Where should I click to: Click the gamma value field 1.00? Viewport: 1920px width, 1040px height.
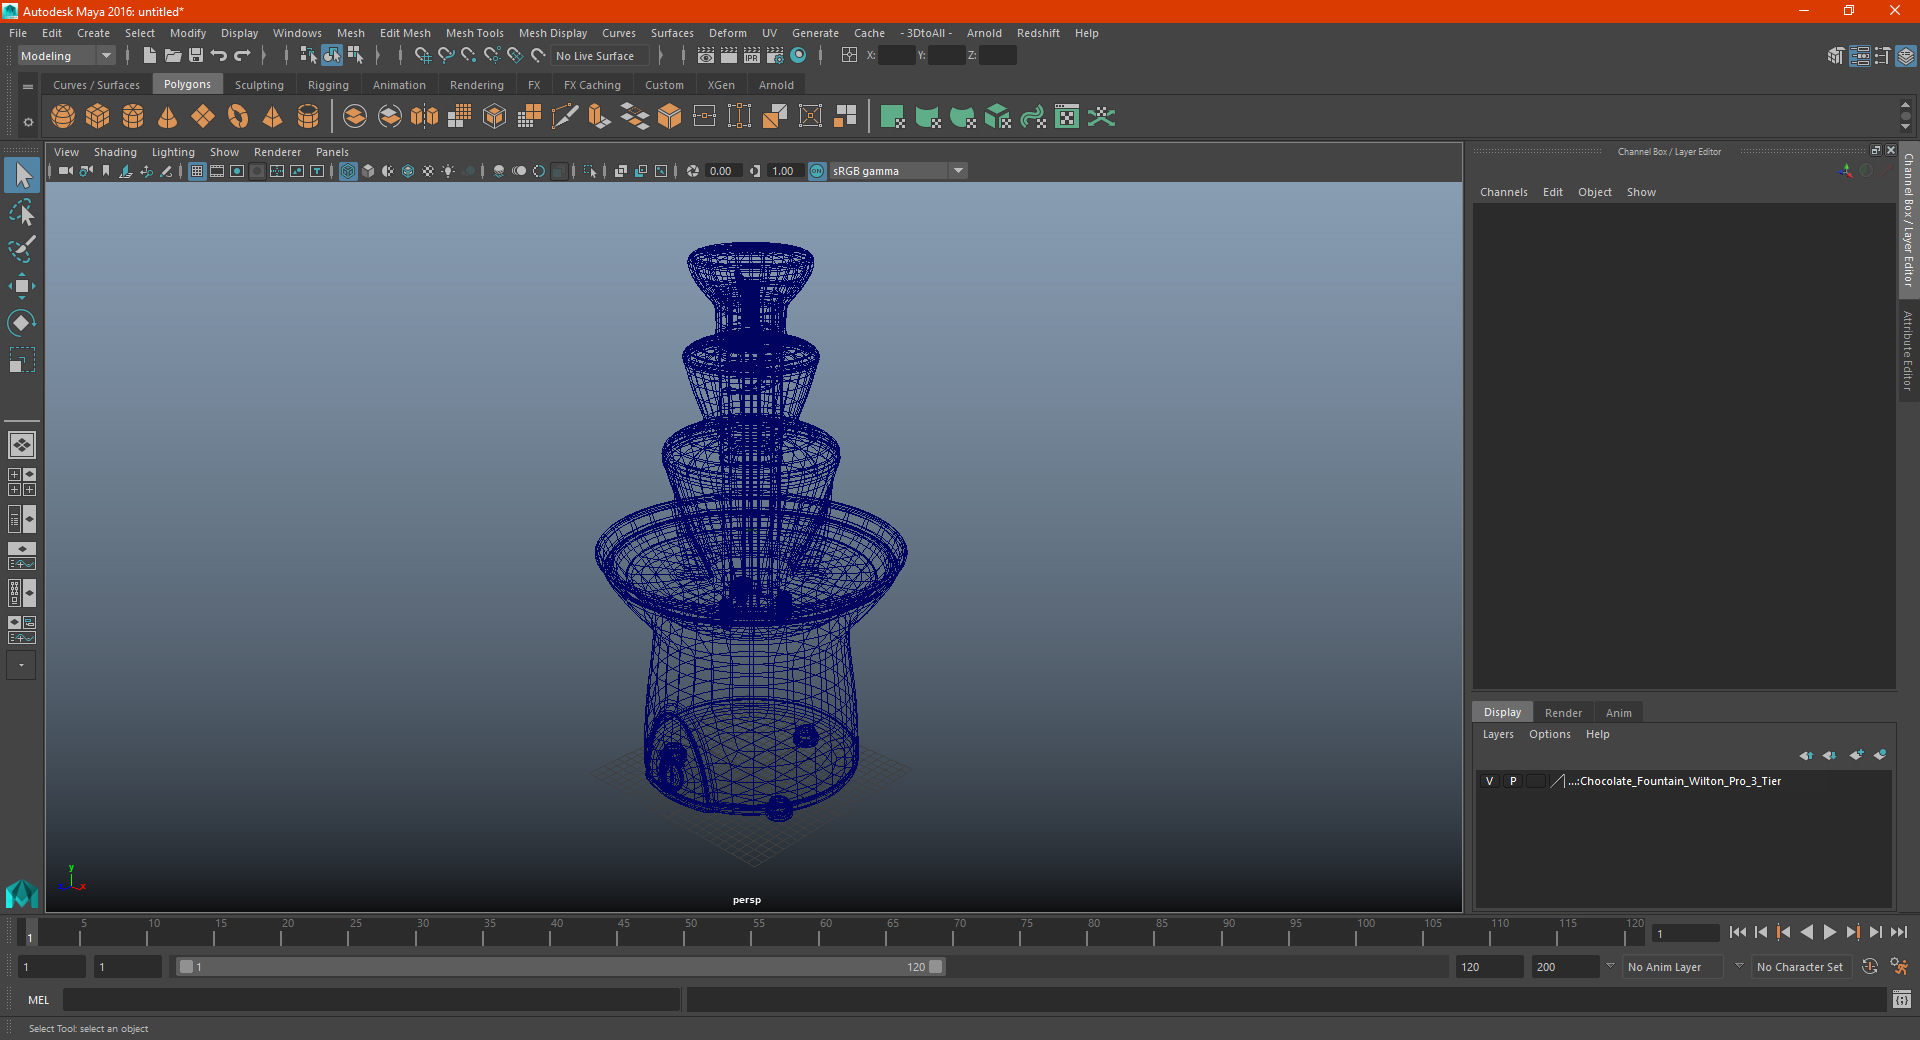pos(784,171)
